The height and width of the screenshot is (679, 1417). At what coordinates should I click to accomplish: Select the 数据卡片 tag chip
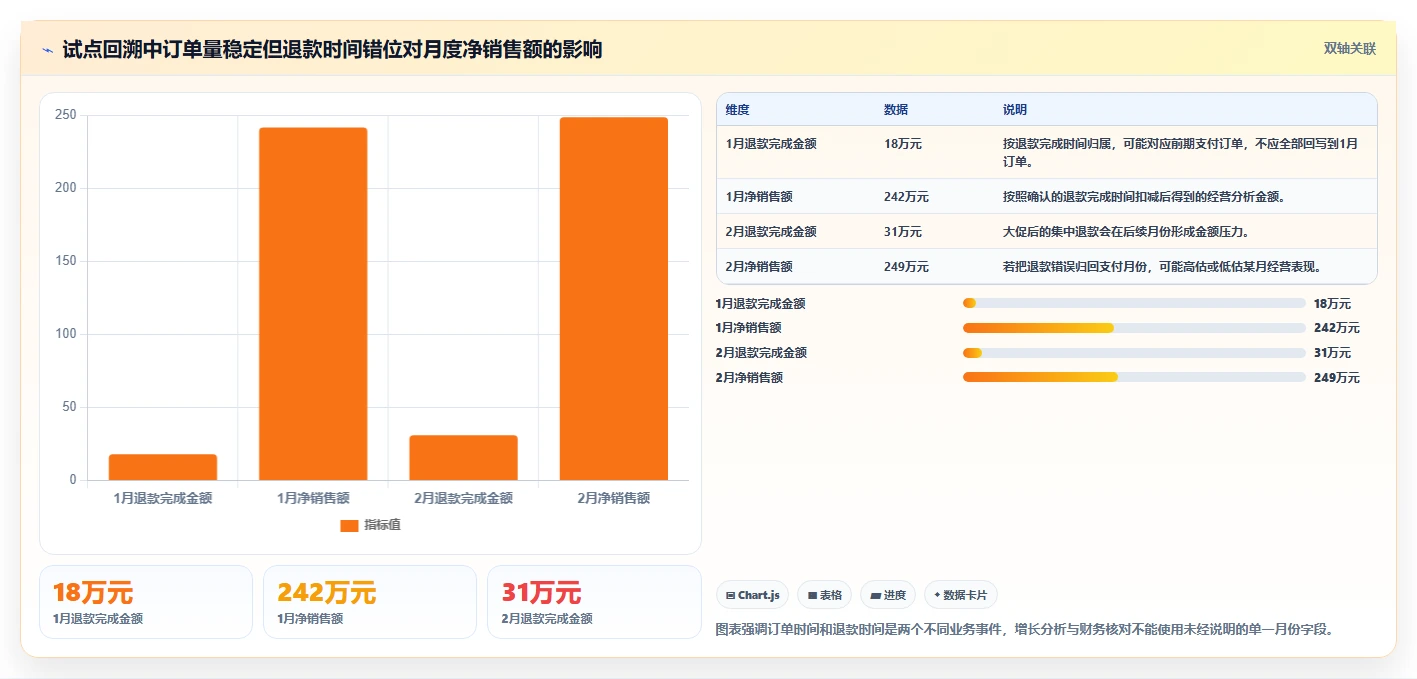961,595
